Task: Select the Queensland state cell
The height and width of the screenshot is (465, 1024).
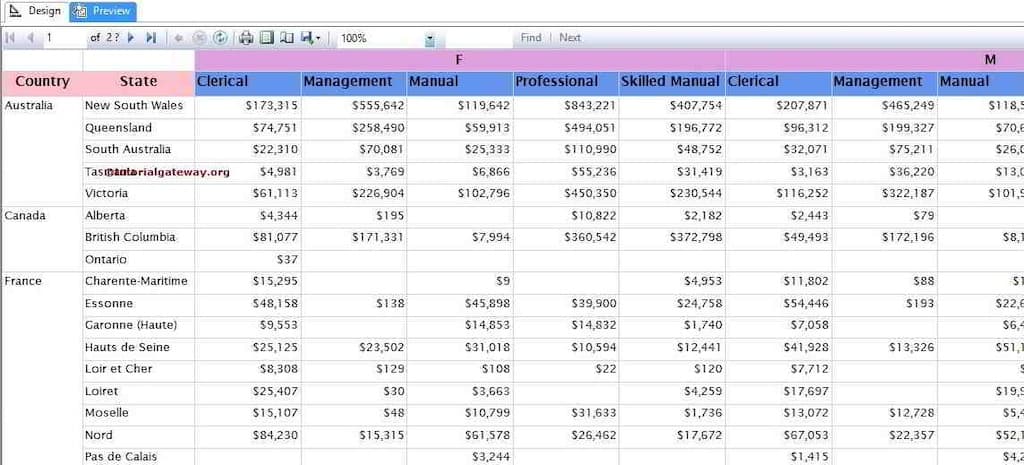Action: (x=138, y=128)
